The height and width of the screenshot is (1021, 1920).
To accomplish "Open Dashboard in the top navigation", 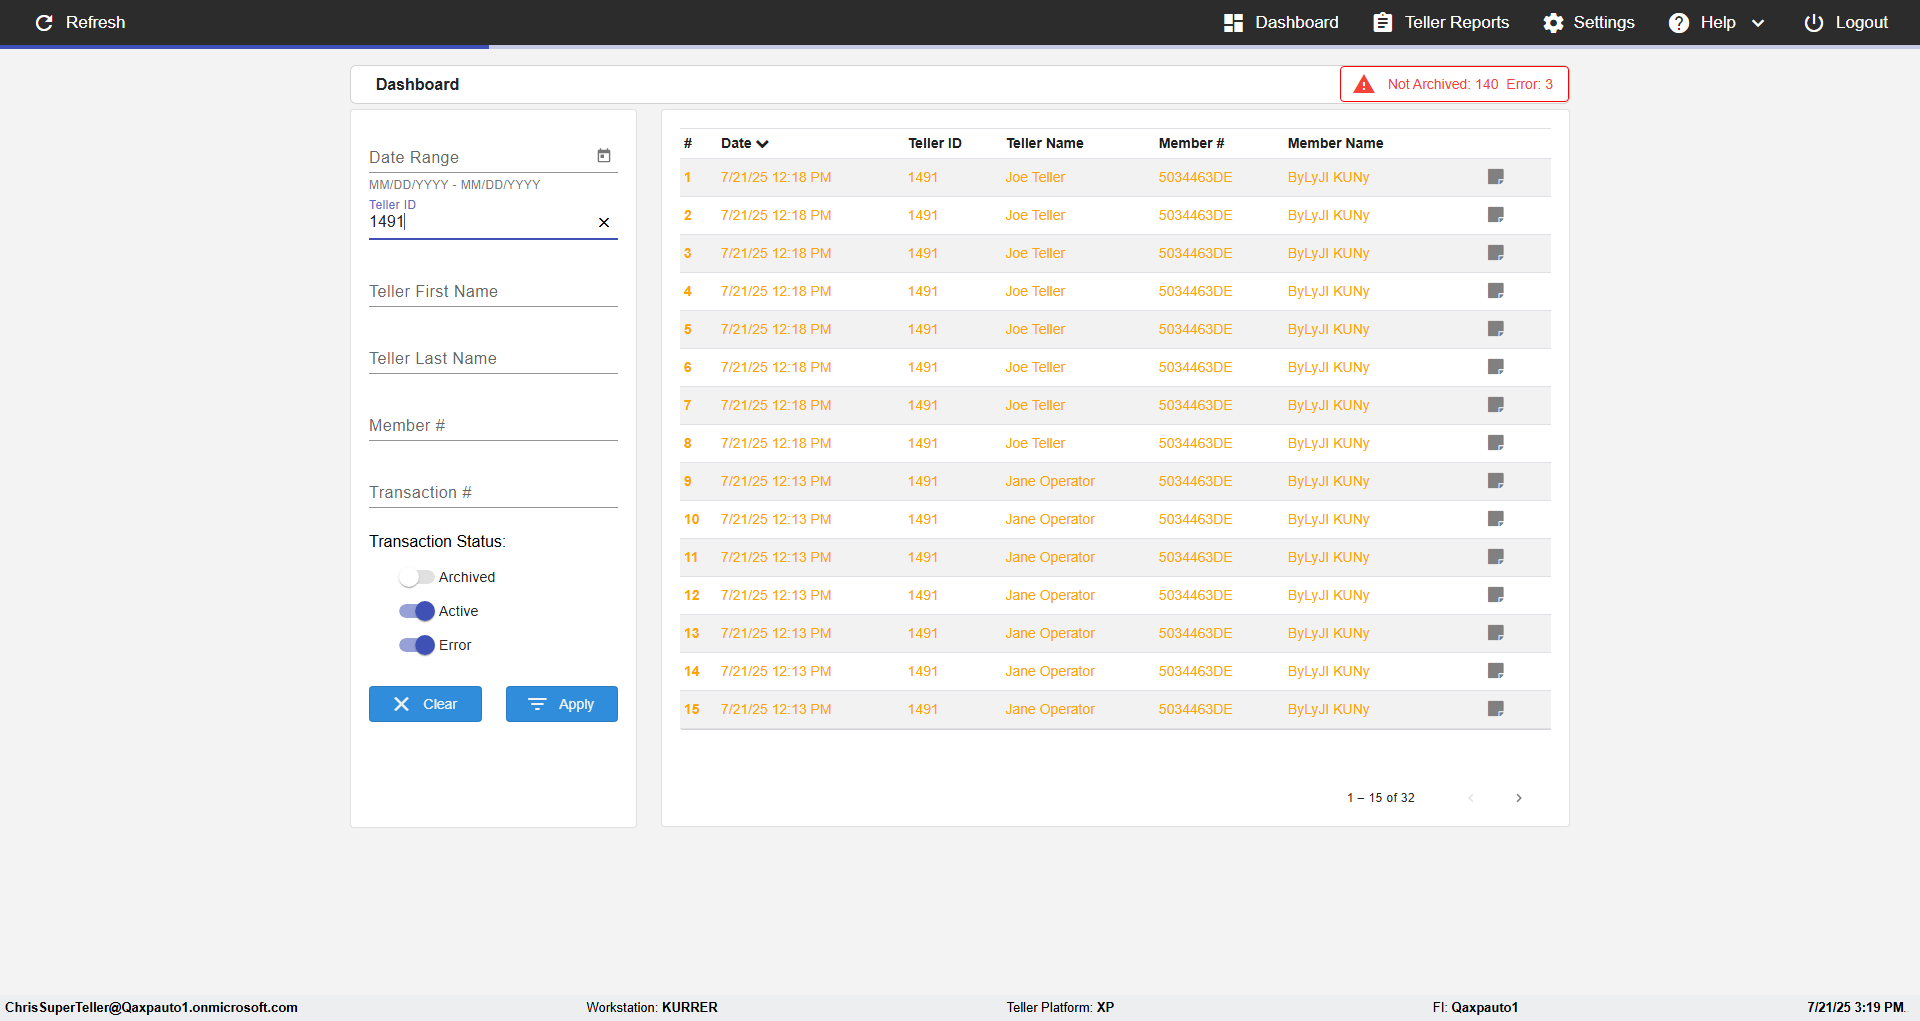I will tap(1281, 23).
